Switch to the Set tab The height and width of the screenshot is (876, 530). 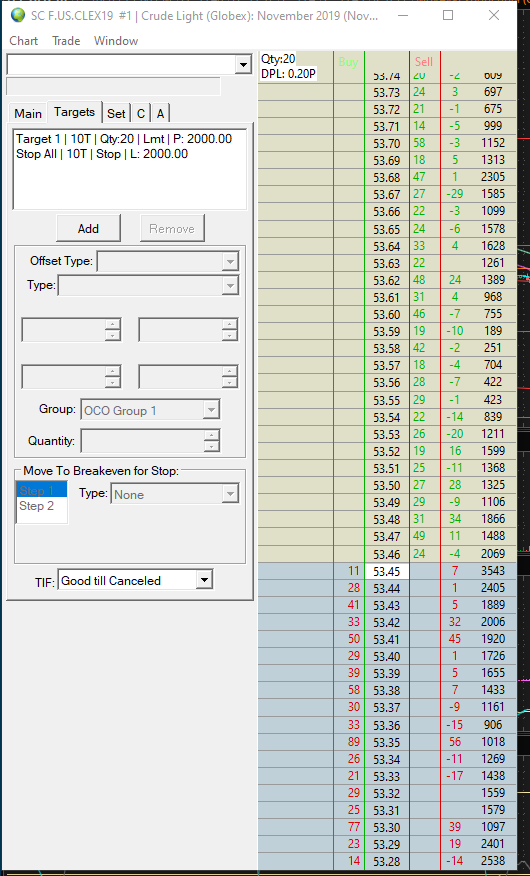[x=116, y=113]
